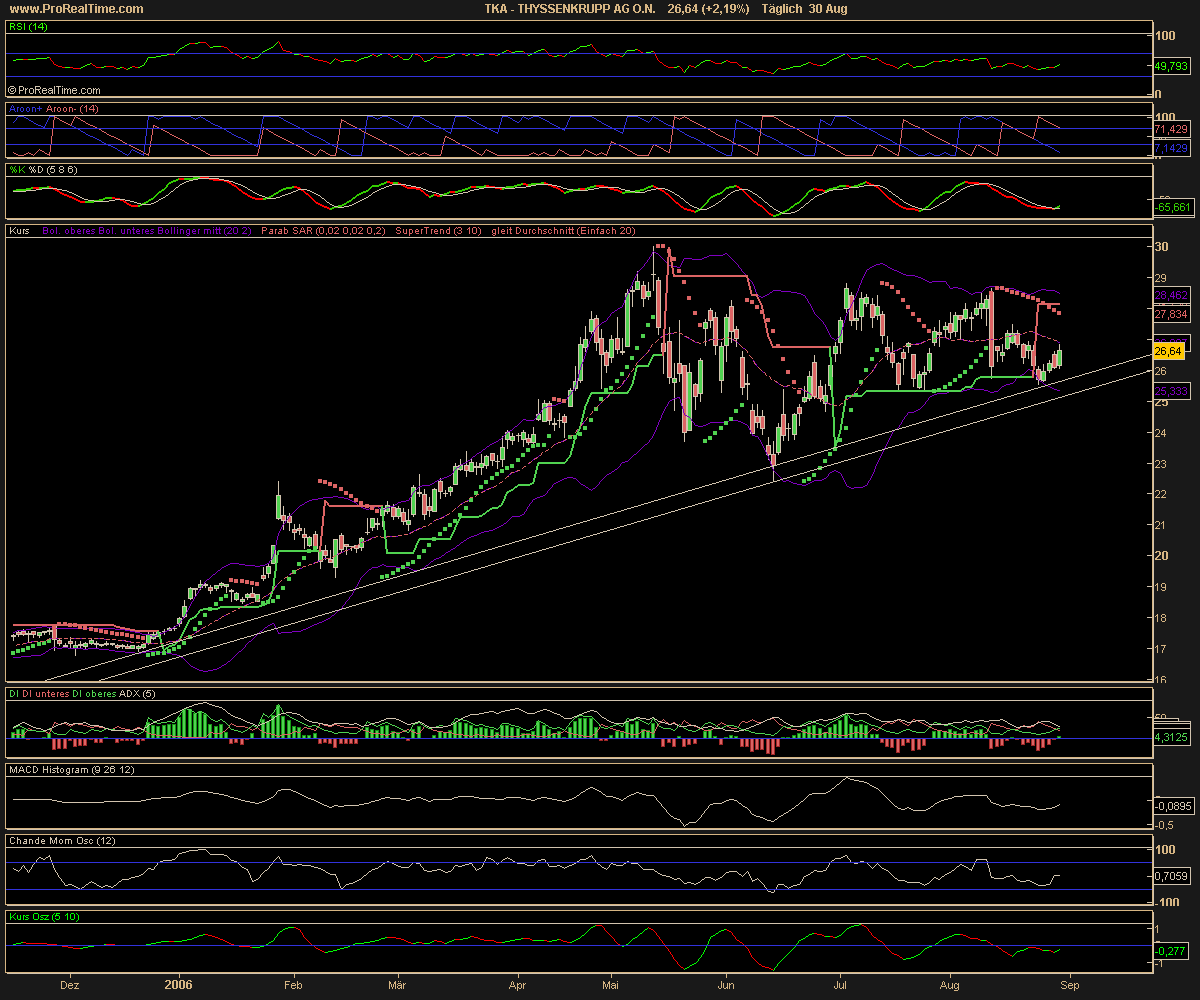1200x1000 pixels.
Task: Click the Kurs label of the price chart
Action: point(19,231)
